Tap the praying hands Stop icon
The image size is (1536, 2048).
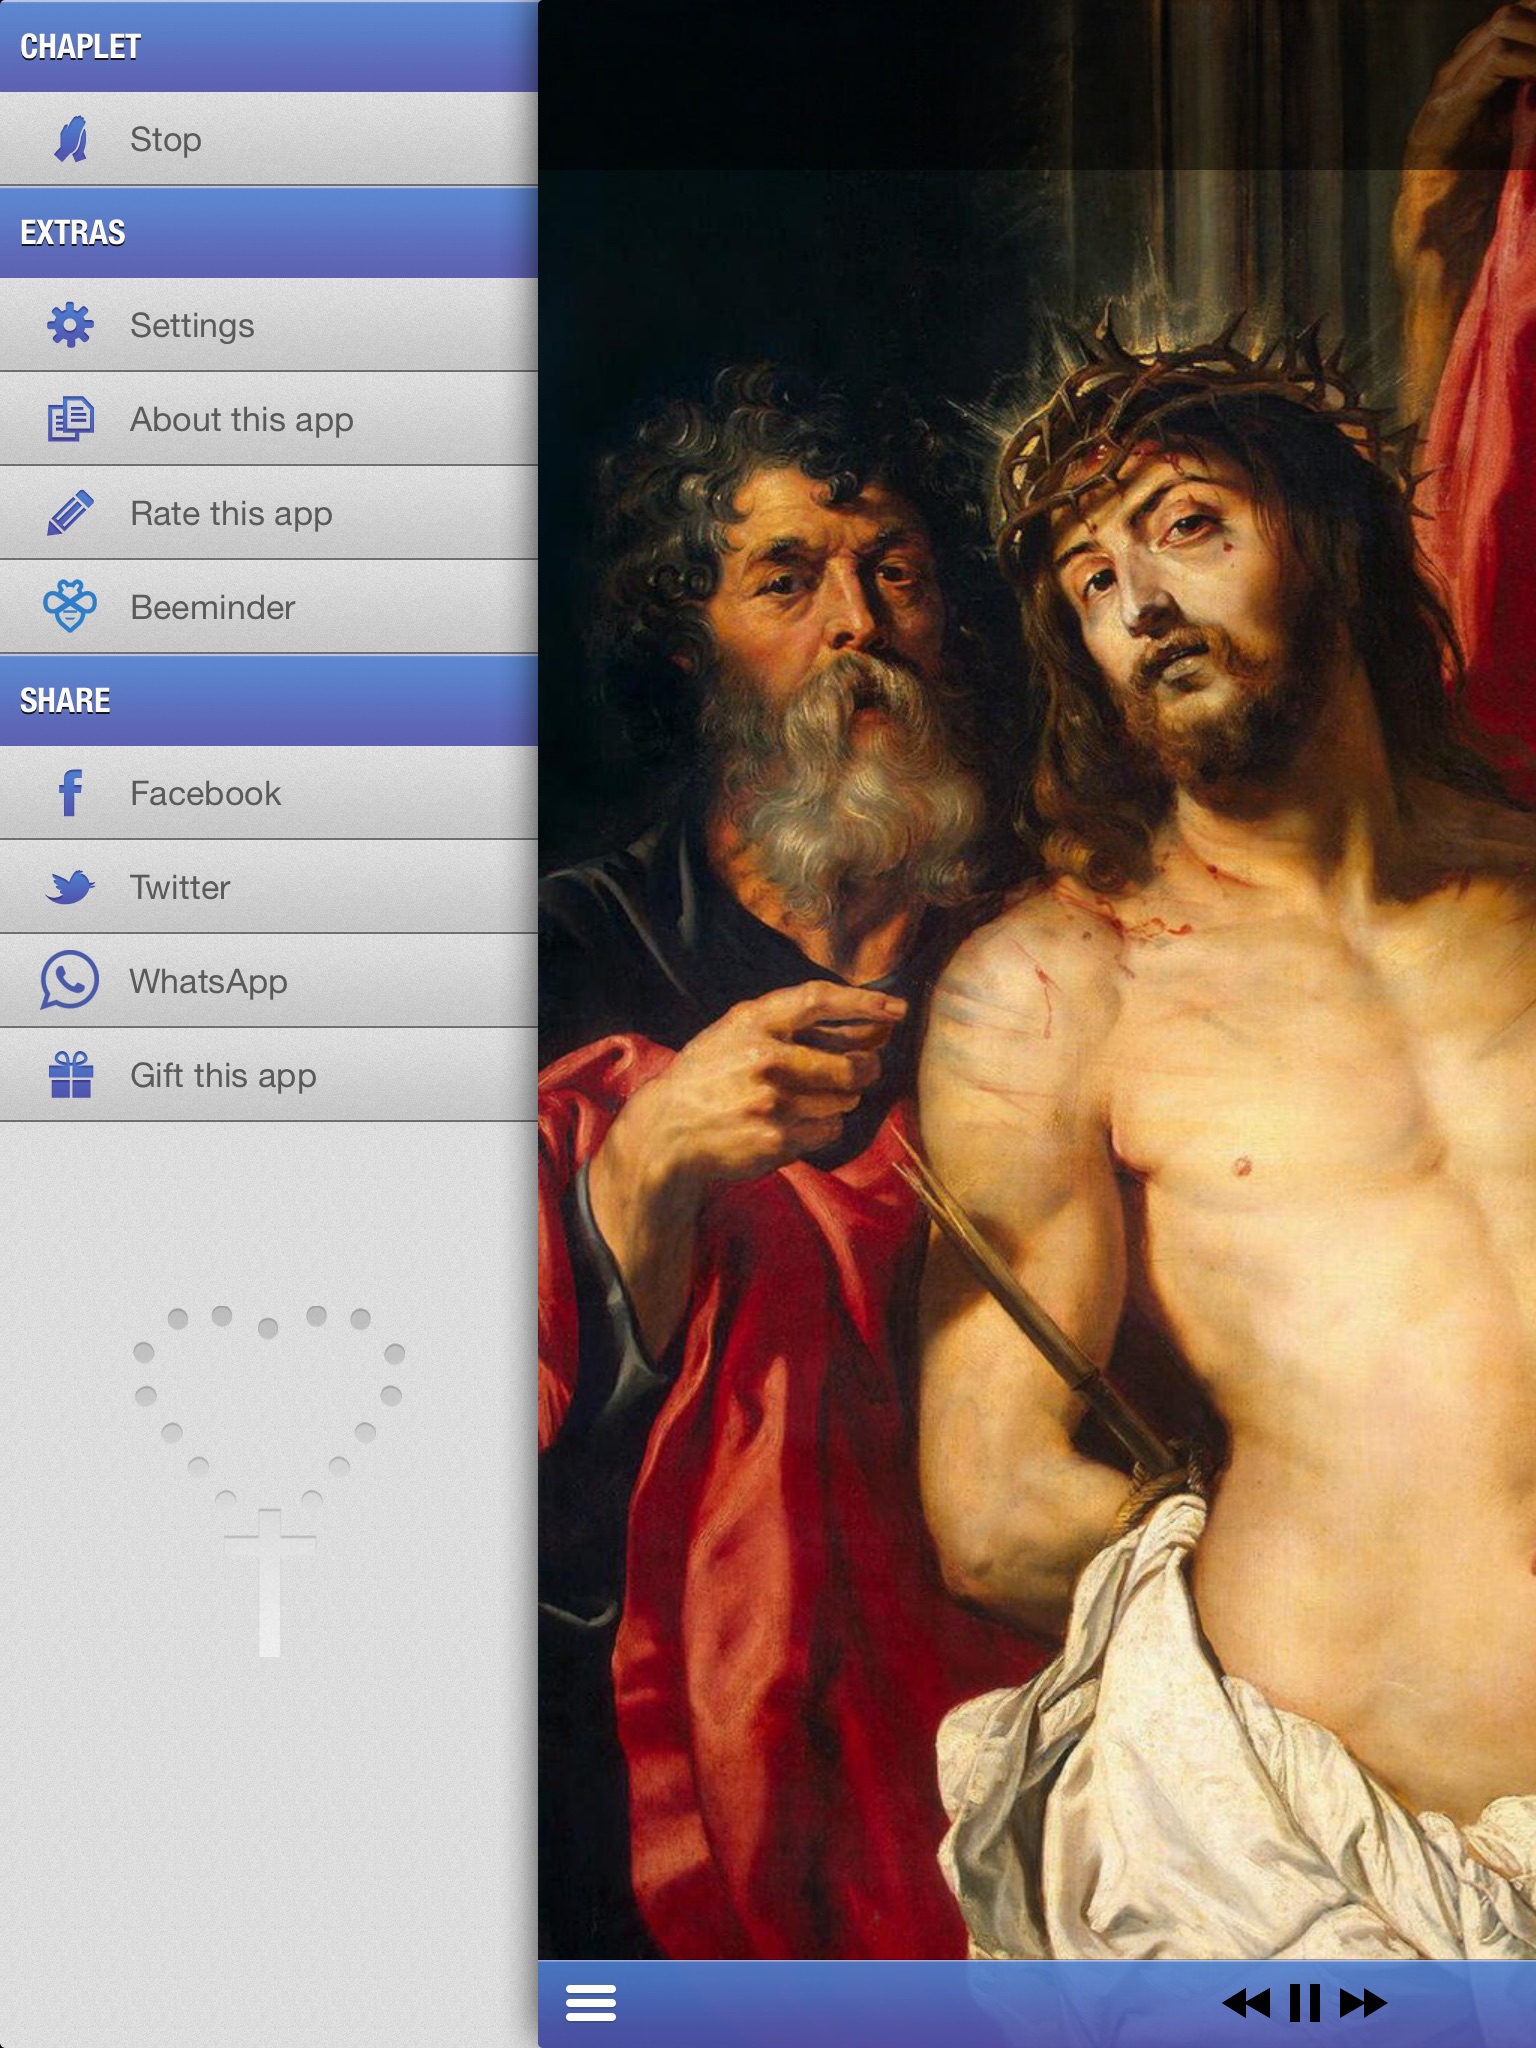pyautogui.click(x=71, y=139)
